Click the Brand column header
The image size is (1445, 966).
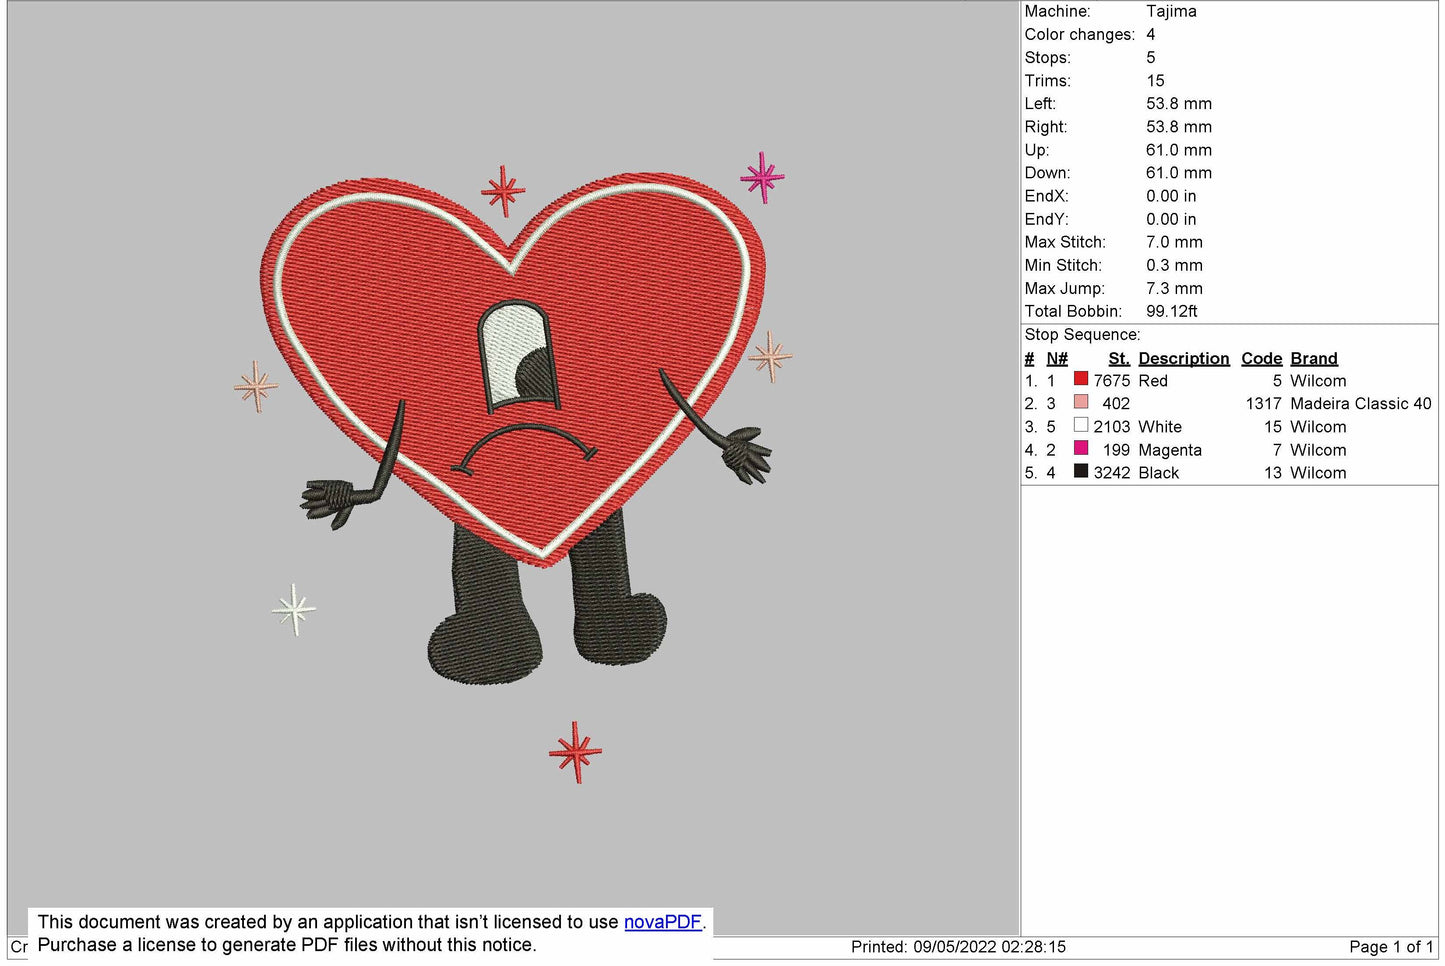coord(1313,358)
